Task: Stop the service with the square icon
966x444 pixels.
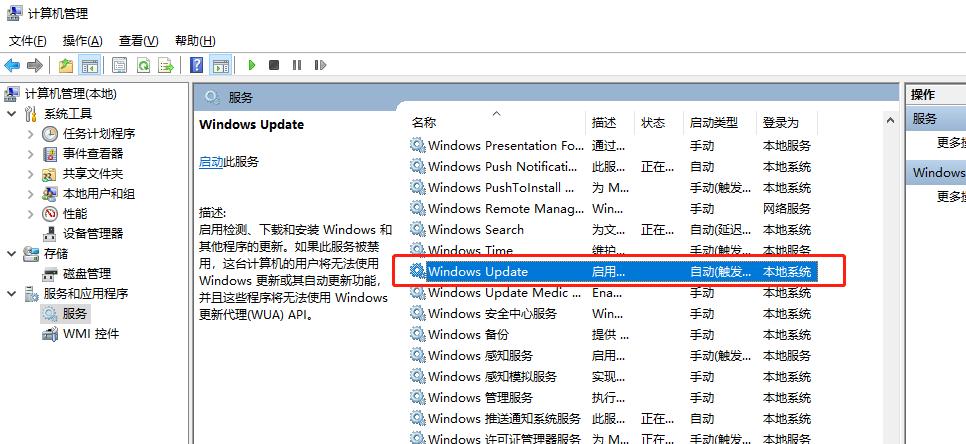Action: (274, 65)
